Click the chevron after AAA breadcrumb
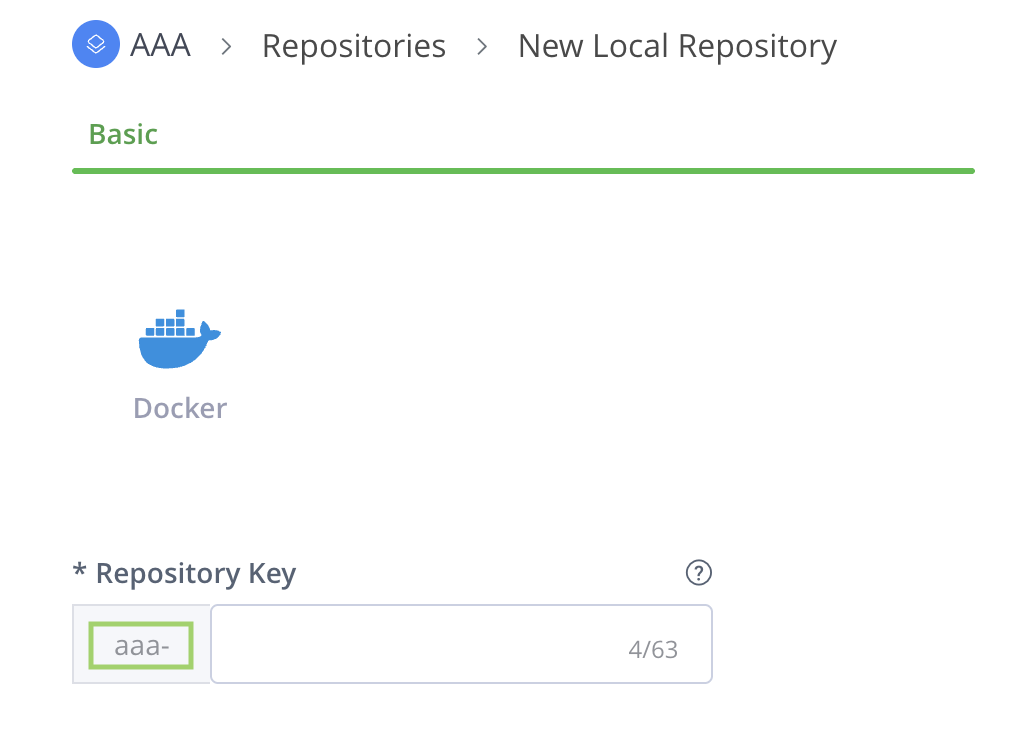The width and height of the screenshot is (1026, 750). (226, 46)
